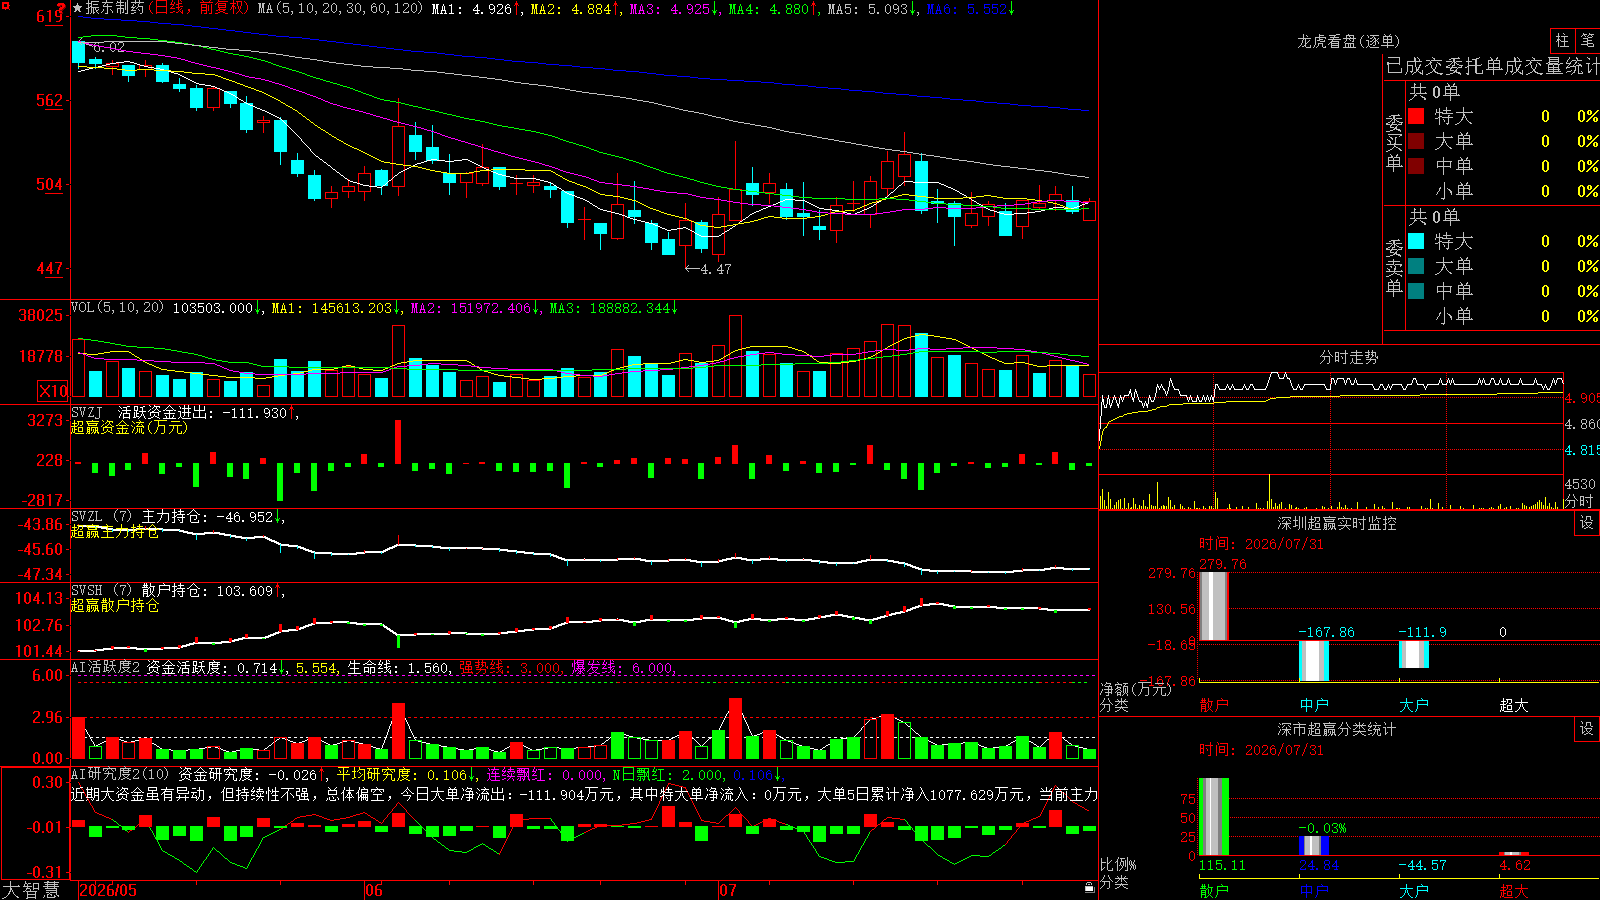Open 设 settings for 深市超赢分类统计
The height and width of the screenshot is (900, 1600).
(x=1587, y=729)
